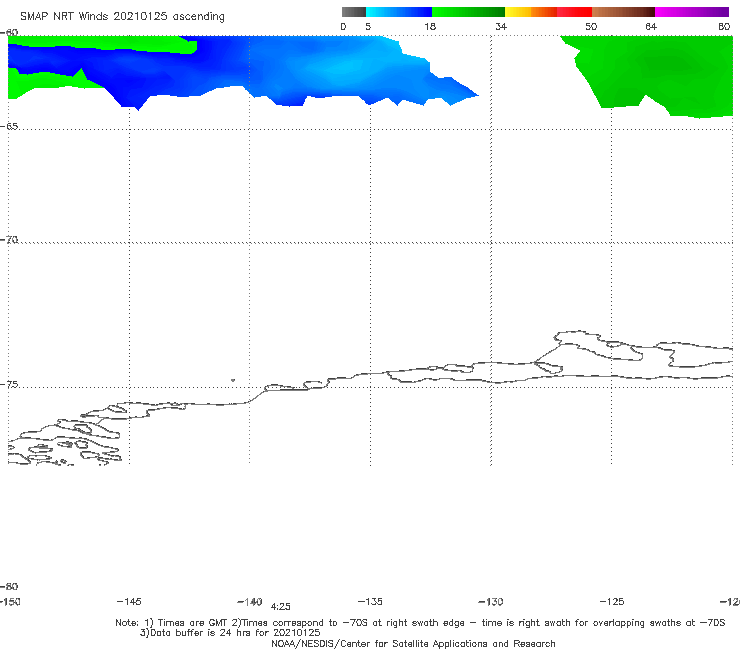This screenshot has width=740, height=650.
Task: Click the magenta-purple segment of the color scale
Action: pyautogui.click(x=692, y=12)
